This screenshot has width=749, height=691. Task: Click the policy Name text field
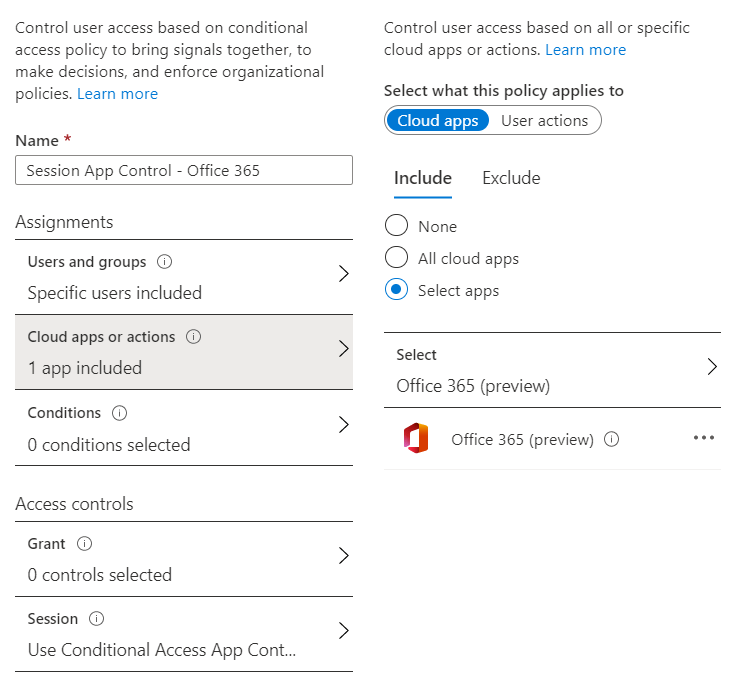click(184, 170)
